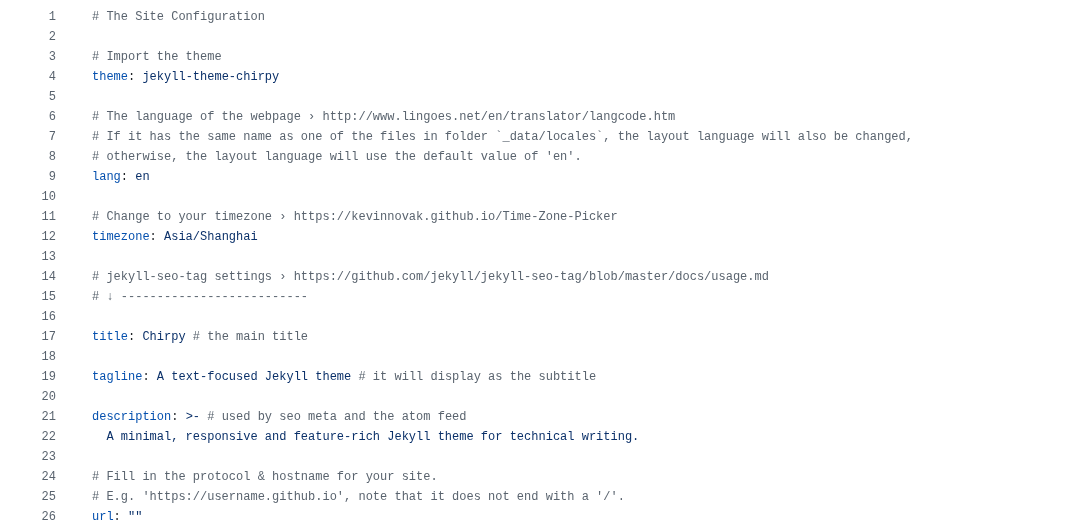The height and width of the screenshot is (531, 1069).
Task: Click line number 9 in the gutter
Action: tap(52, 177)
